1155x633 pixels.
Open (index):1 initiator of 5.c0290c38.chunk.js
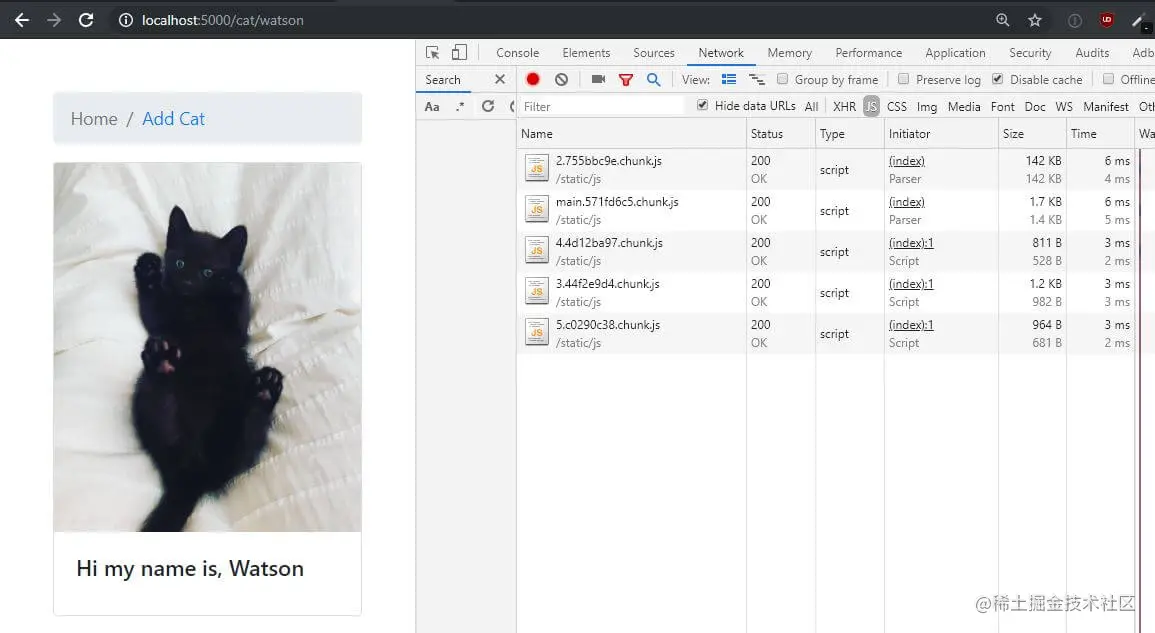910,325
